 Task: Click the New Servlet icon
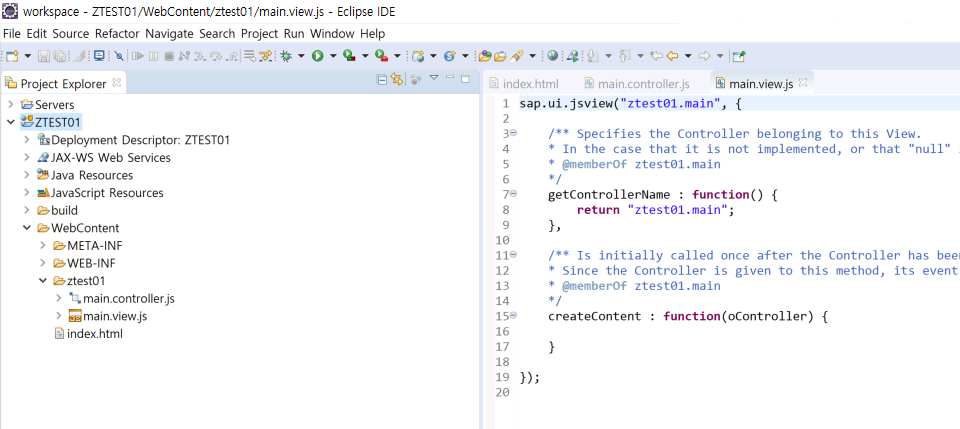pyautogui.click(x=450, y=56)
